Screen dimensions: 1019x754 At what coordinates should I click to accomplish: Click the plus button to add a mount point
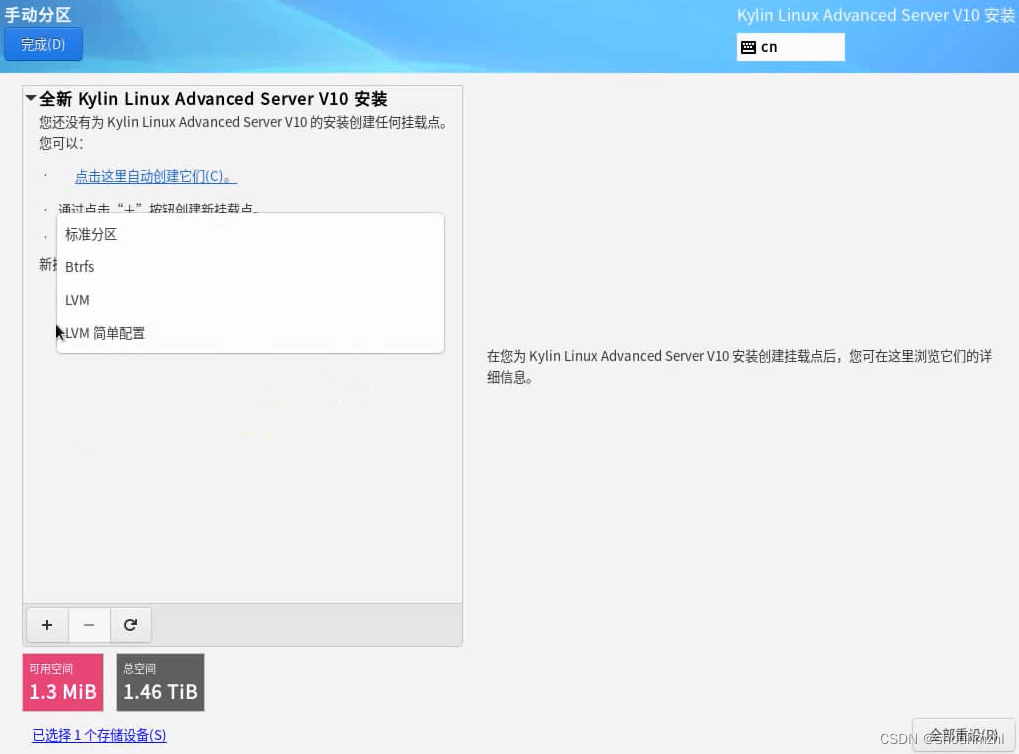(x=47, y=625)
